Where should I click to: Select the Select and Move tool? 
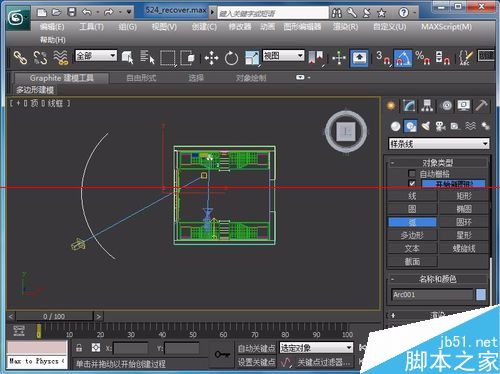pyautogui.click(x=211, y=58)
